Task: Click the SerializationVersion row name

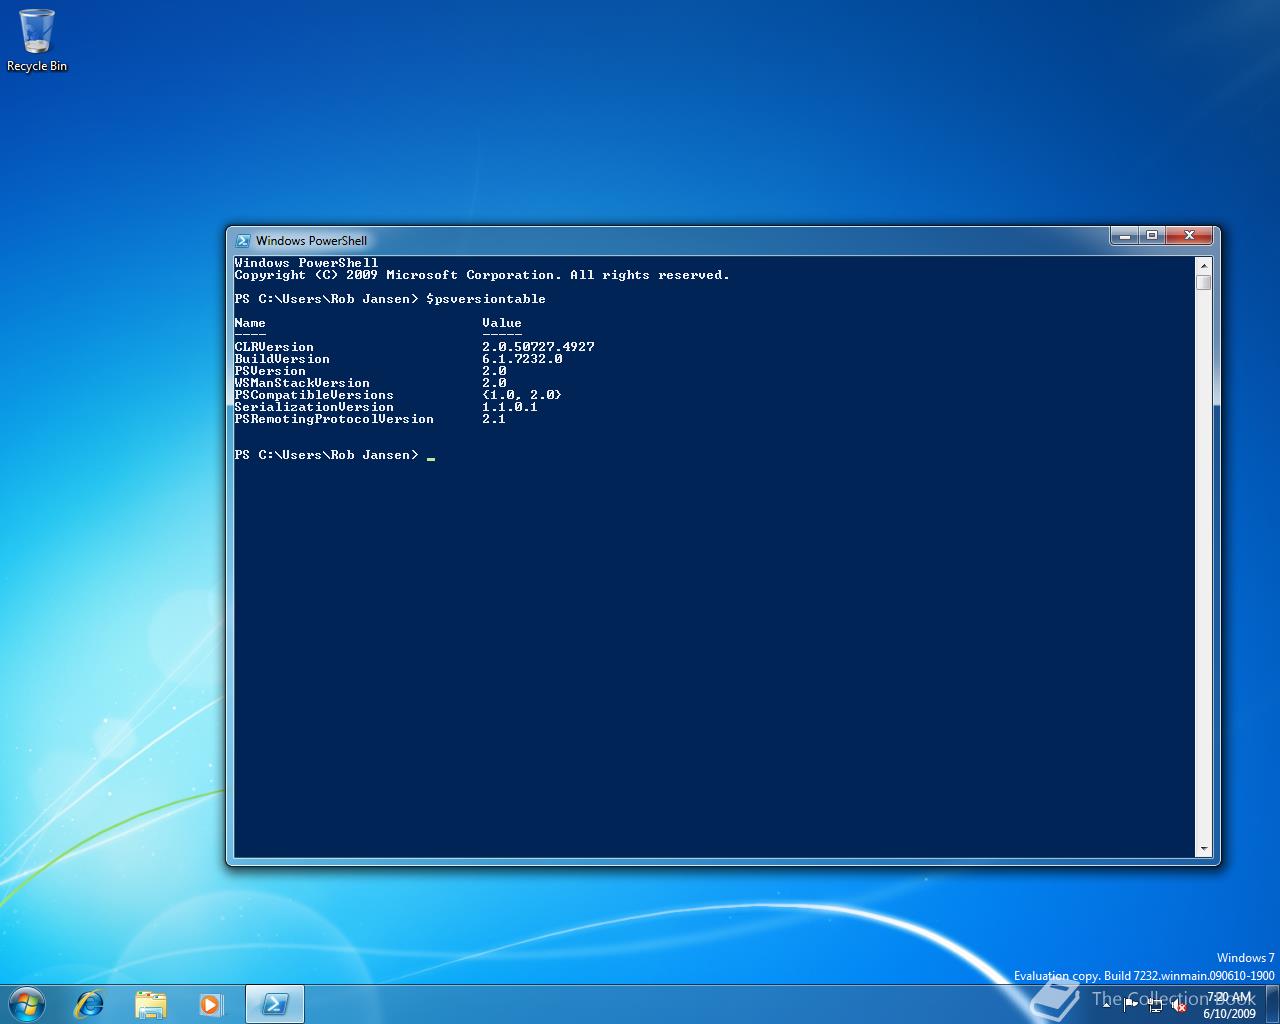Action: (314, 407)
